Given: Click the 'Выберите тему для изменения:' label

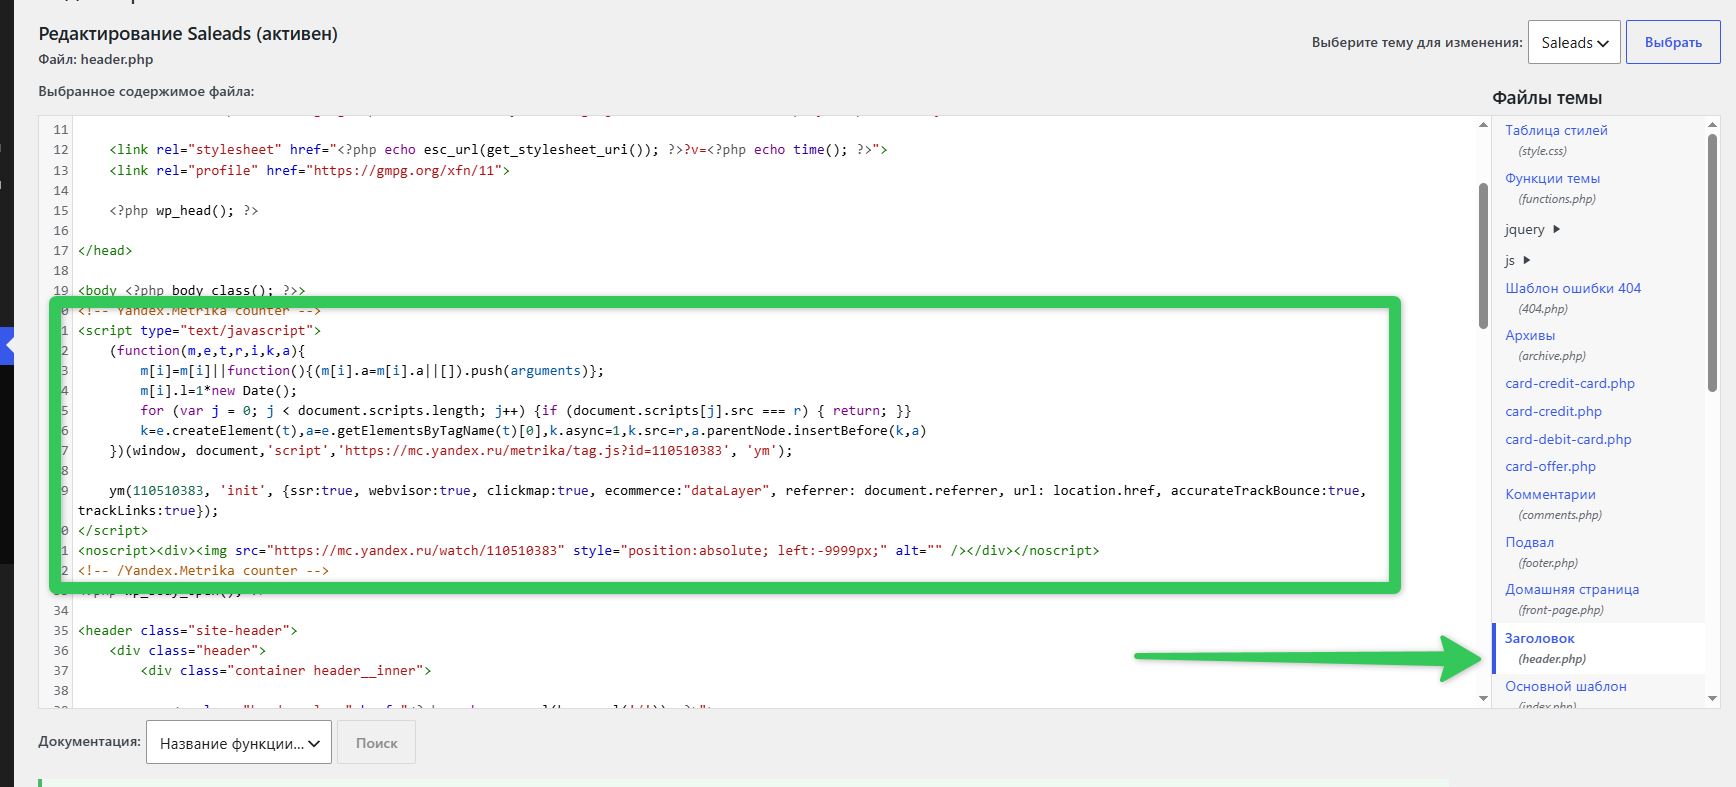Looking at the screenshot, I should click(x=1417, y=43).
